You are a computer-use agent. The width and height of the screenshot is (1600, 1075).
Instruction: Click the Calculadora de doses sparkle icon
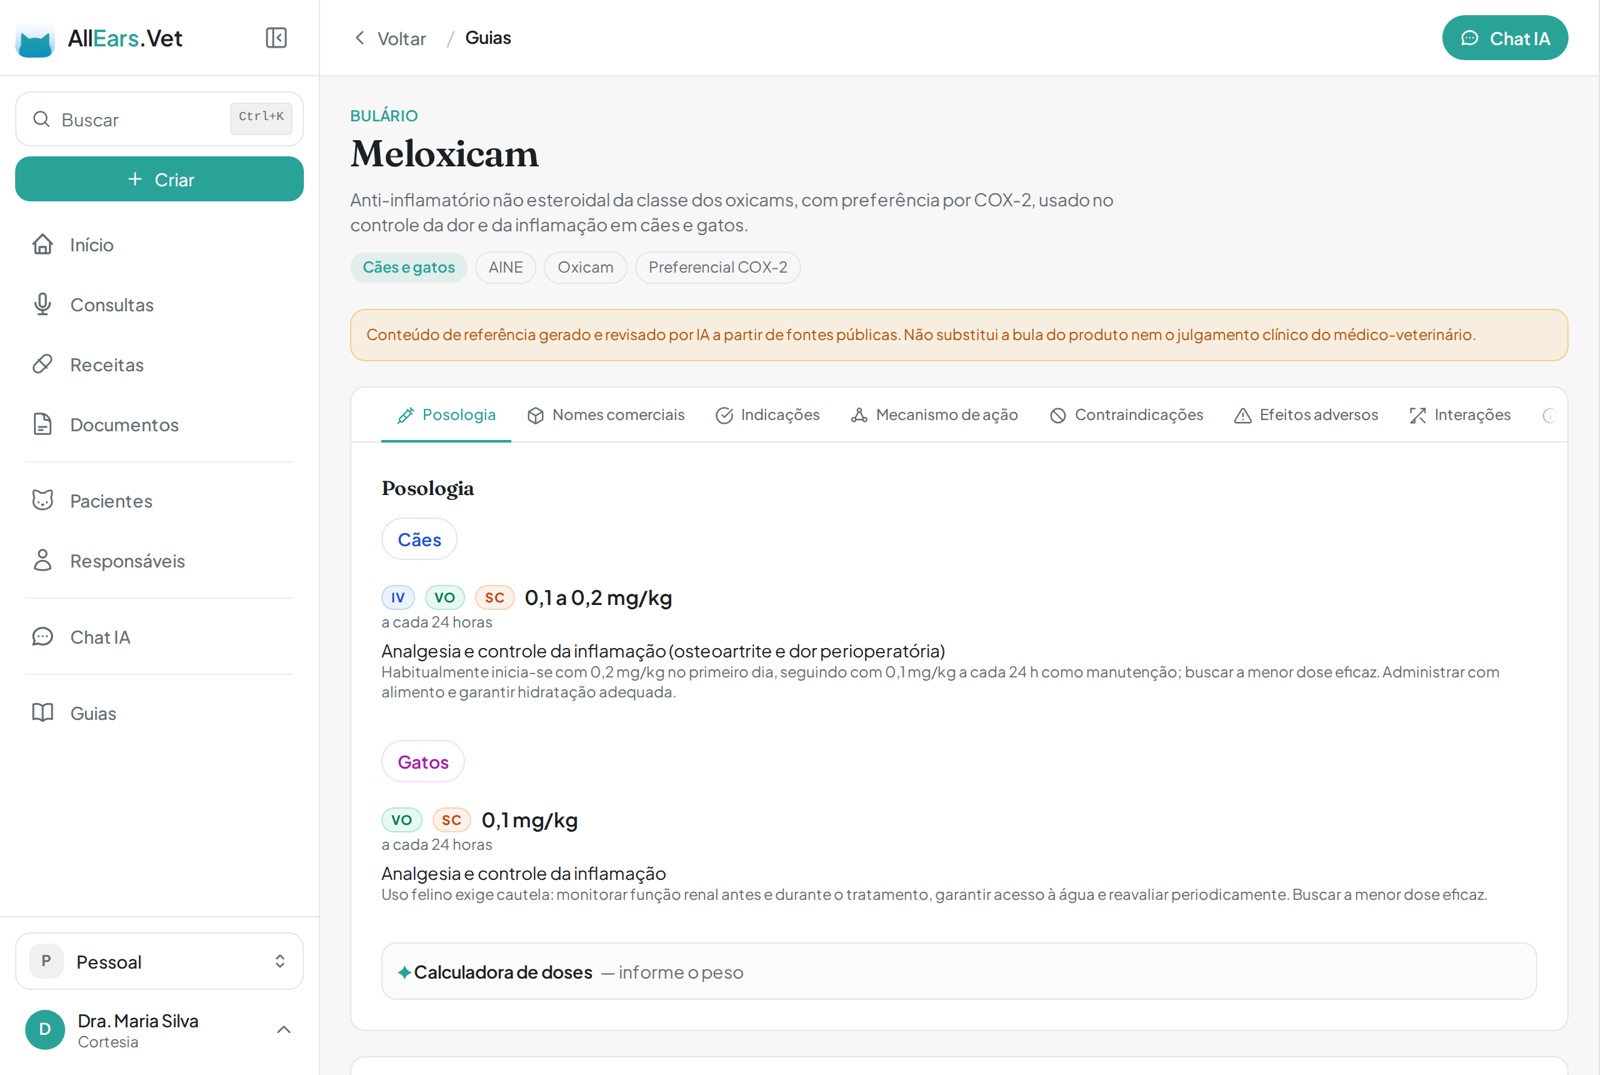click(x=404, y=972)
